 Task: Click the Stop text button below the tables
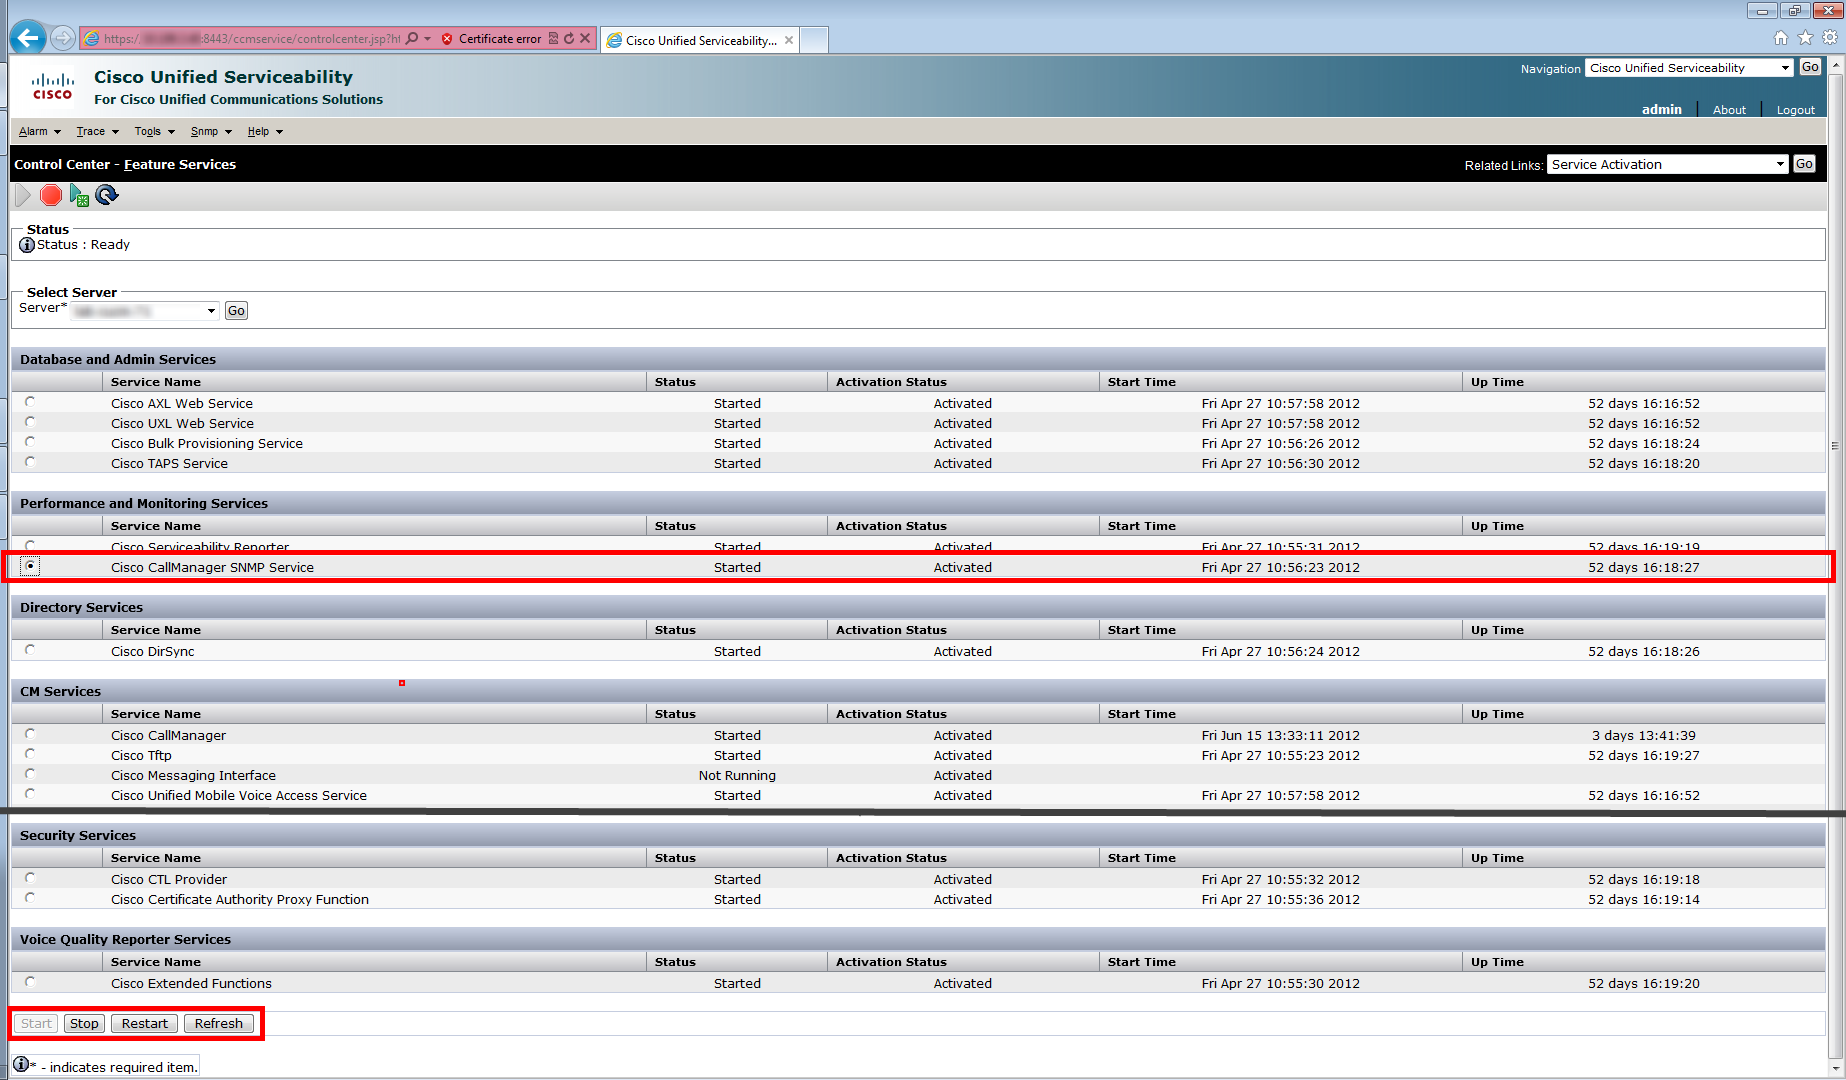coord(84,1023)
